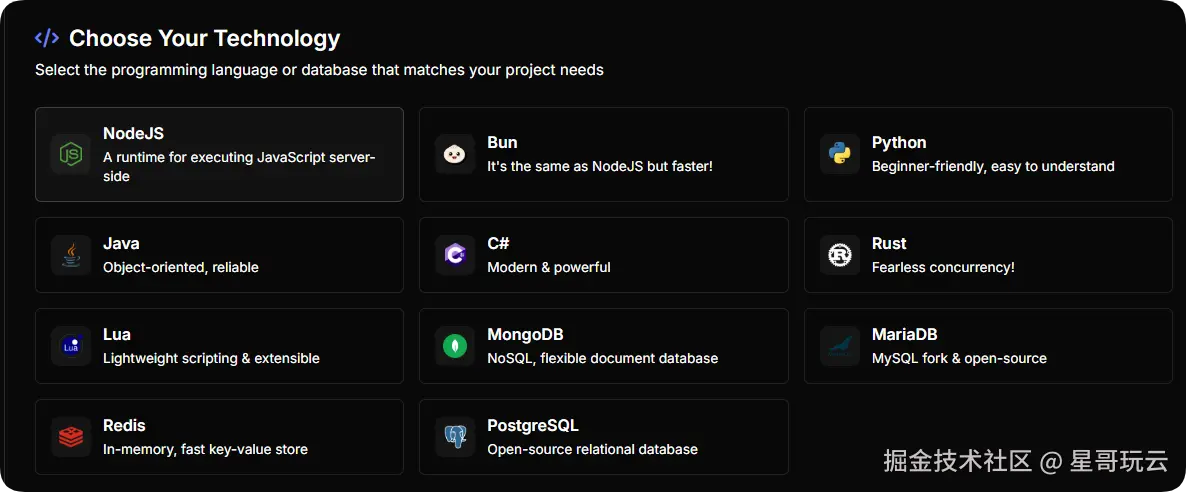Click the code brackets header icon
Image resolution: width=1186 pixels, height=492 pixels.
pos(47,38)
